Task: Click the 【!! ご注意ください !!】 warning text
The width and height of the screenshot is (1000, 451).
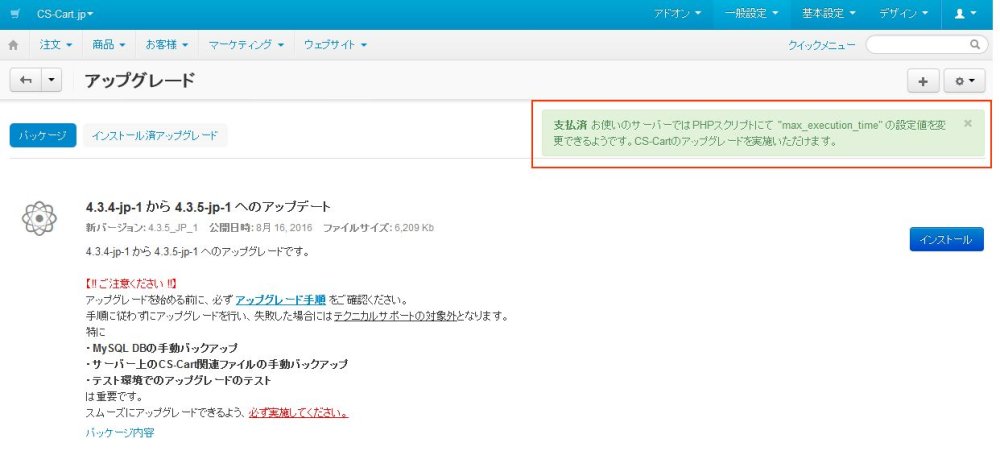Action: (131, 283)
